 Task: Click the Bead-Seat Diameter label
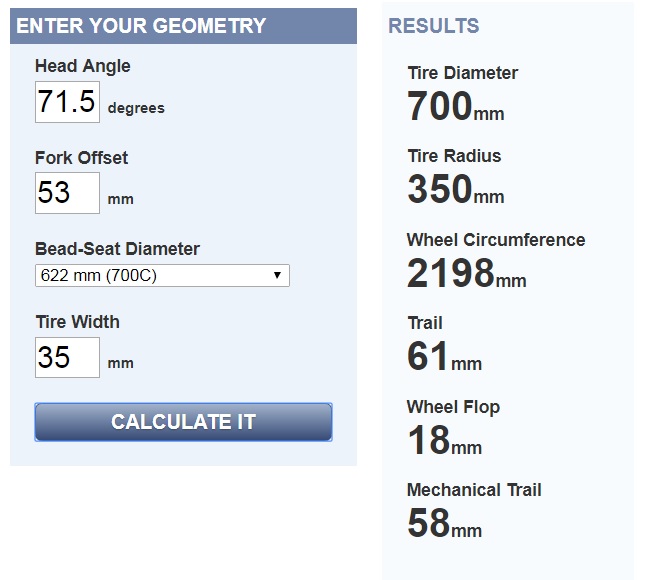pos(117,249)
